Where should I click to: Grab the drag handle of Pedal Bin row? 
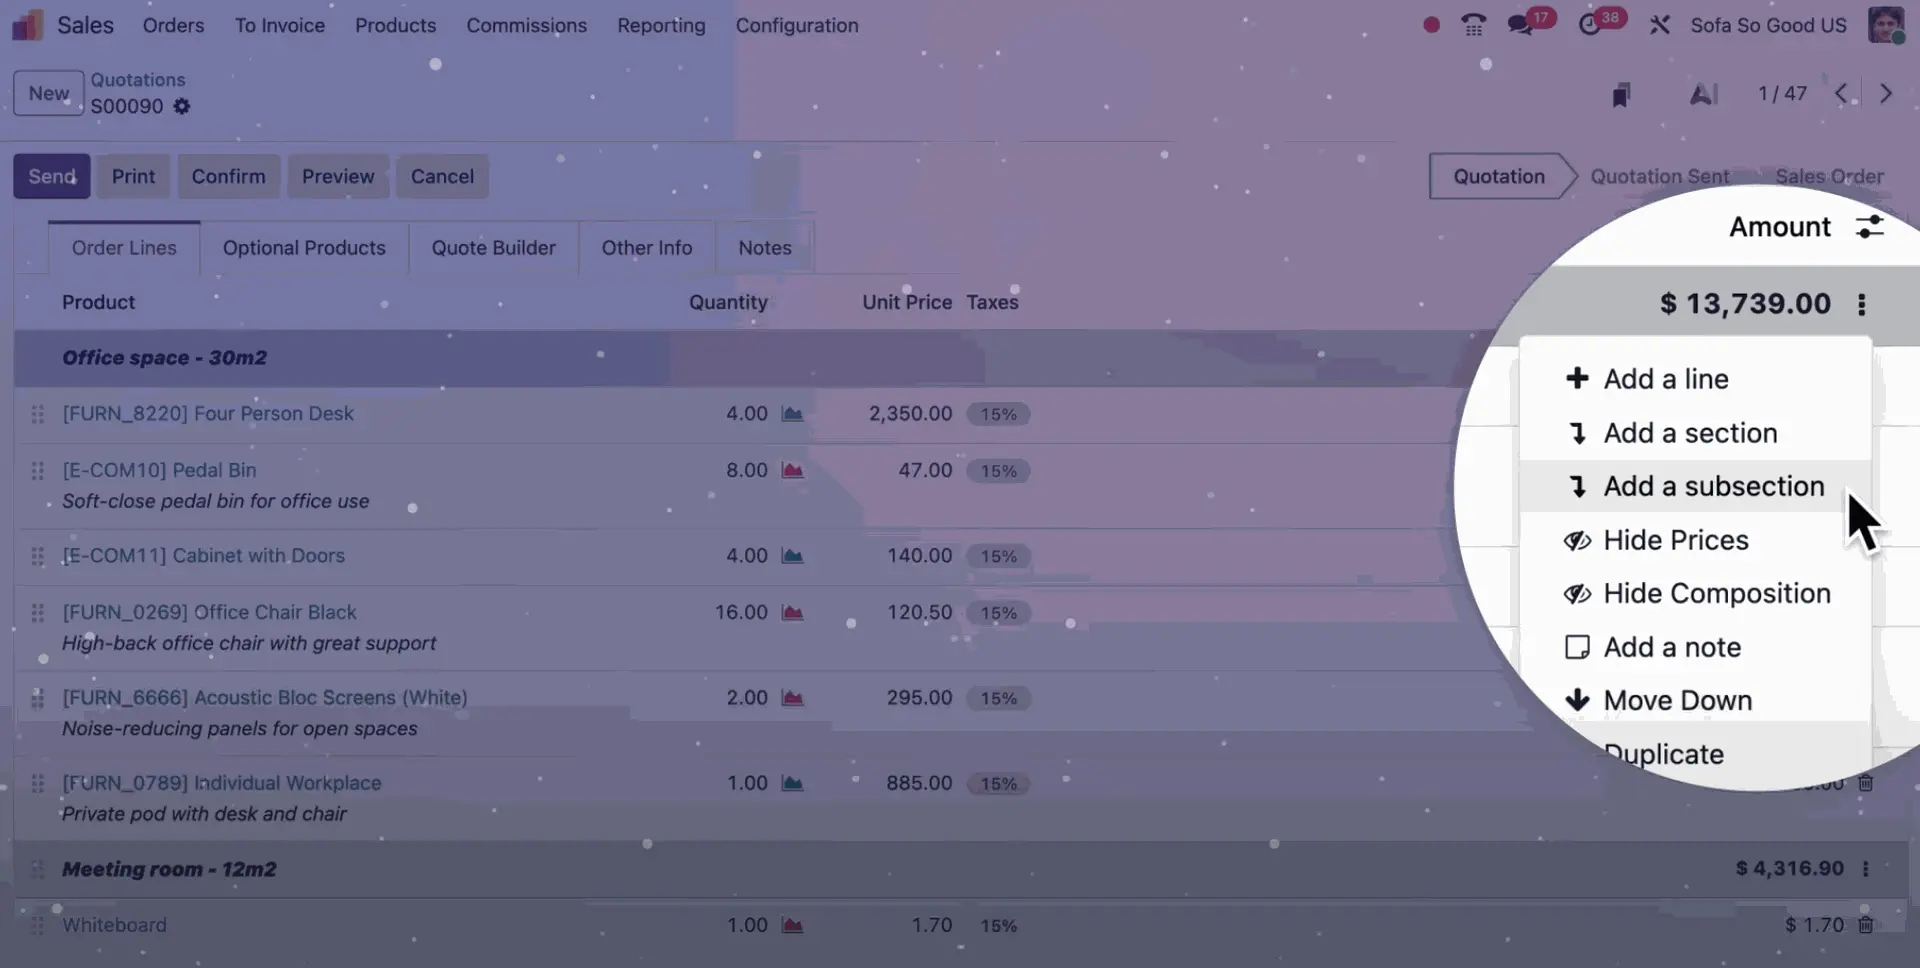coord(37,470)
